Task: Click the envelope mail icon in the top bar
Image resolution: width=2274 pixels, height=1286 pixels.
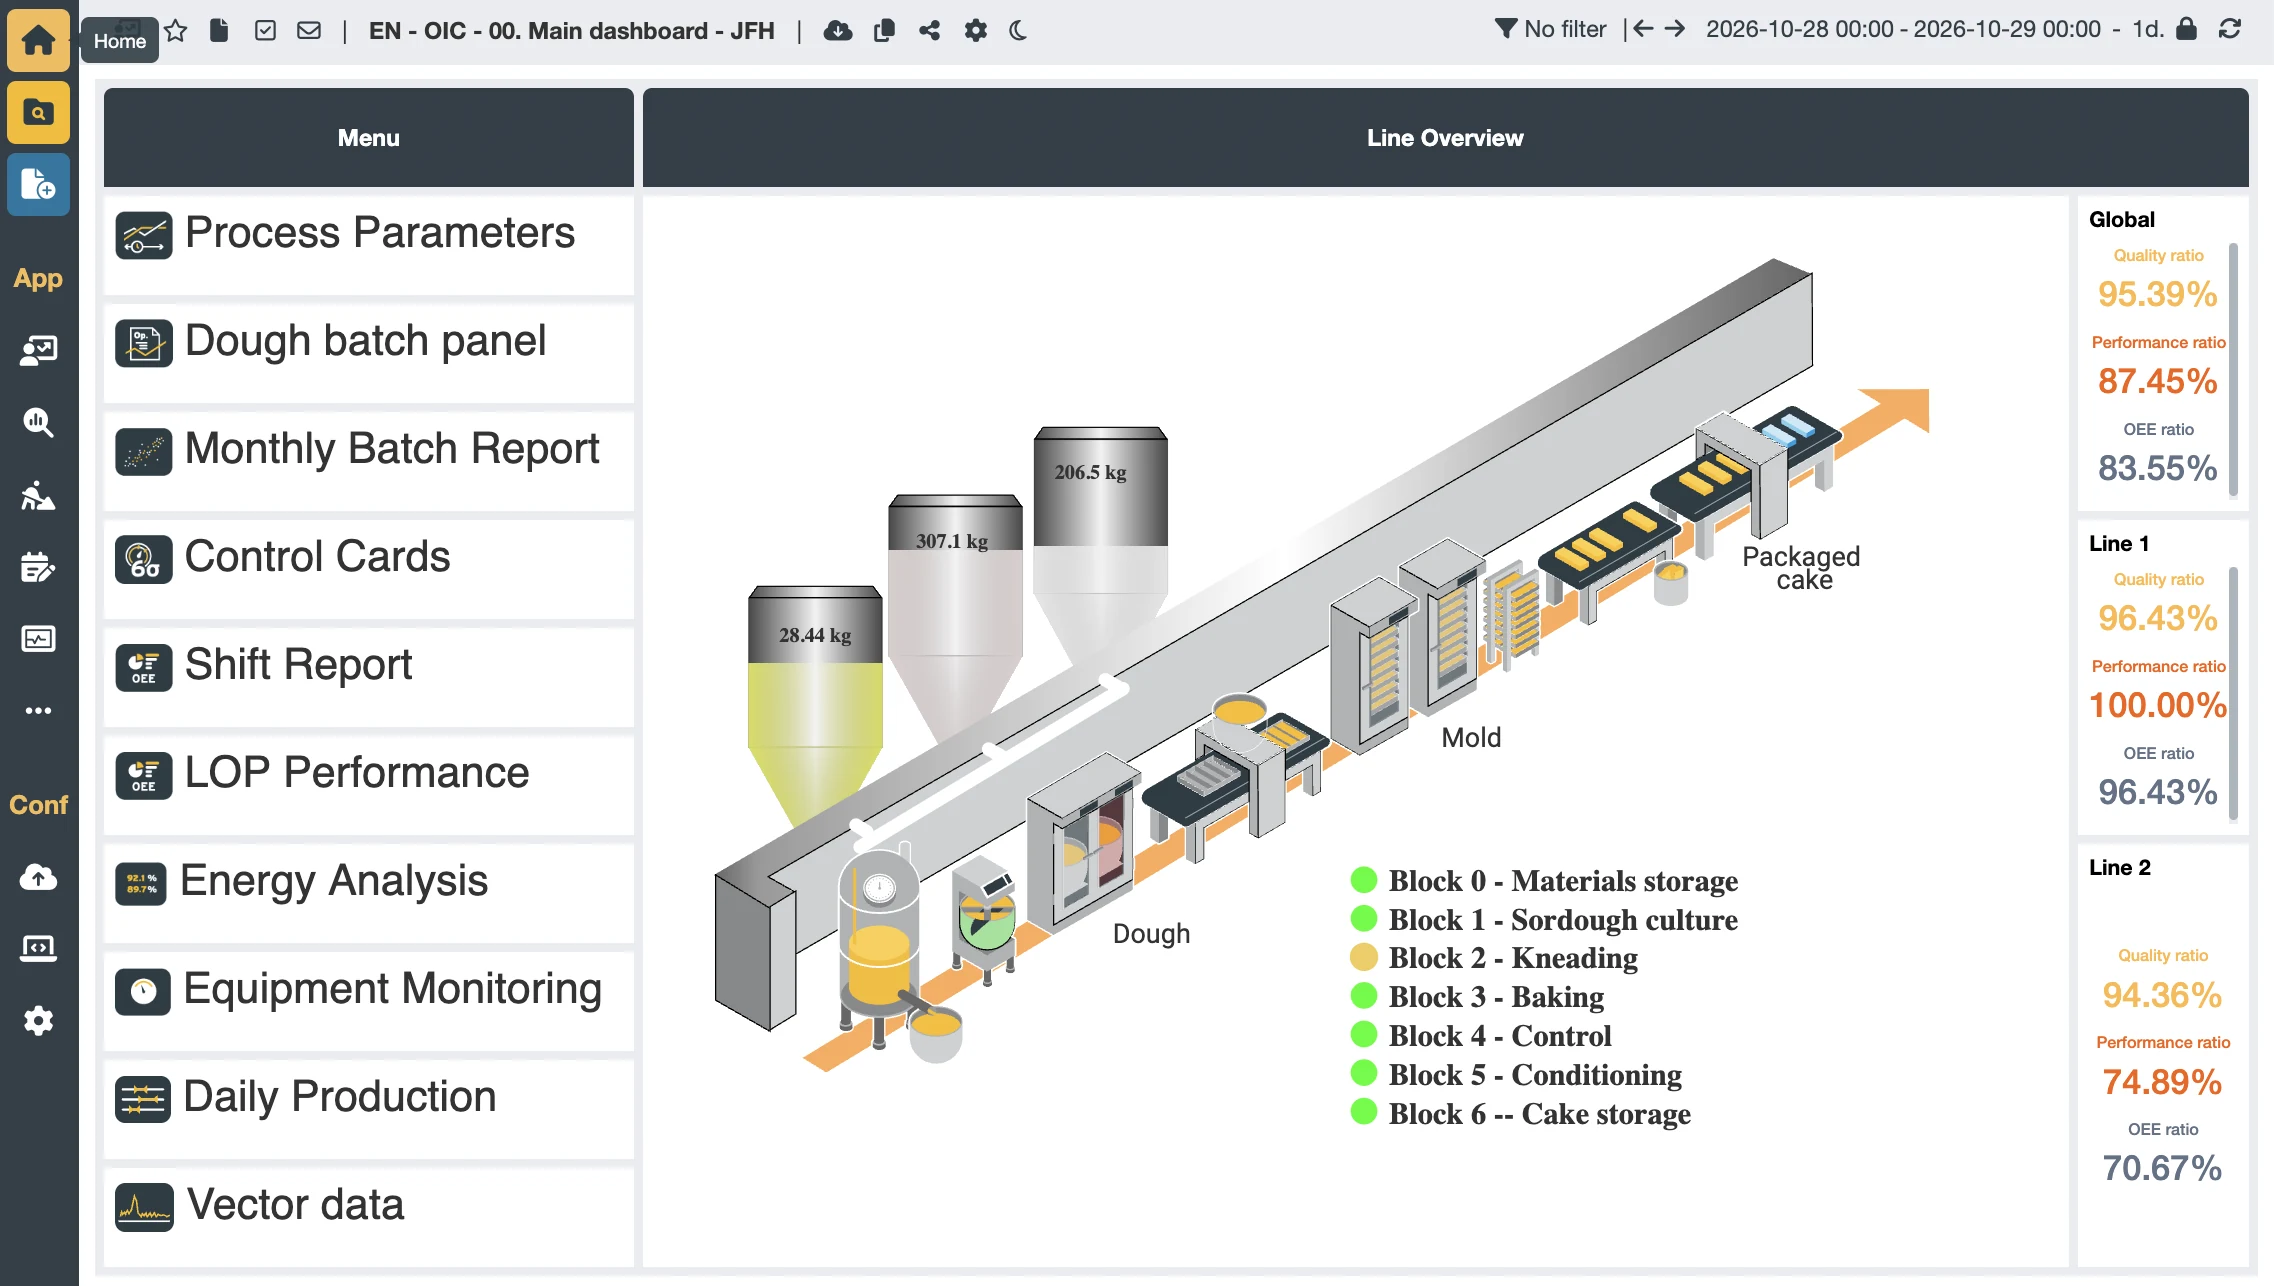Action: (x=309, y=30)
